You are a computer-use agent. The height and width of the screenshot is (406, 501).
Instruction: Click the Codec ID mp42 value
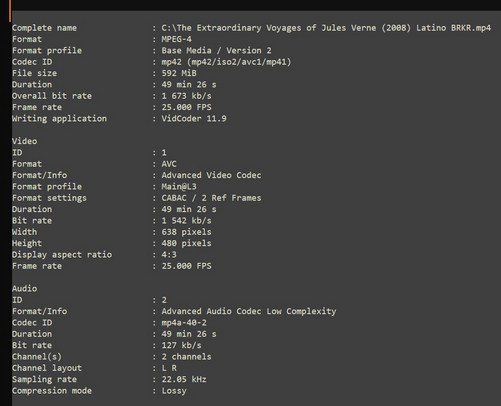[x=226, y=62]
